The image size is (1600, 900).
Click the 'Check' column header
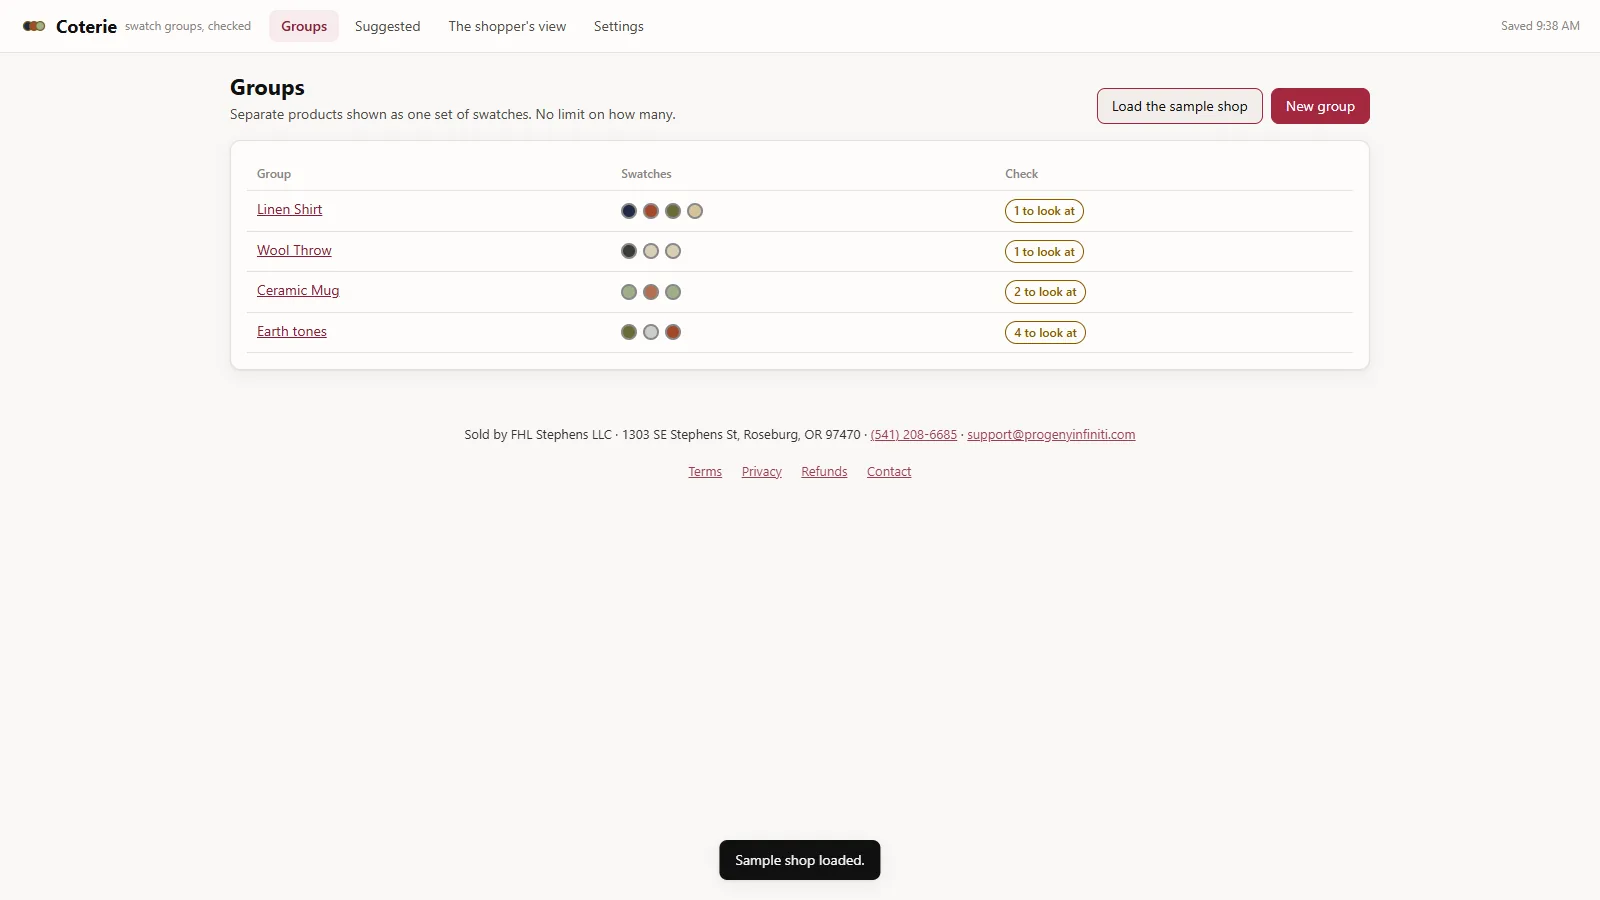(1021, 174)
